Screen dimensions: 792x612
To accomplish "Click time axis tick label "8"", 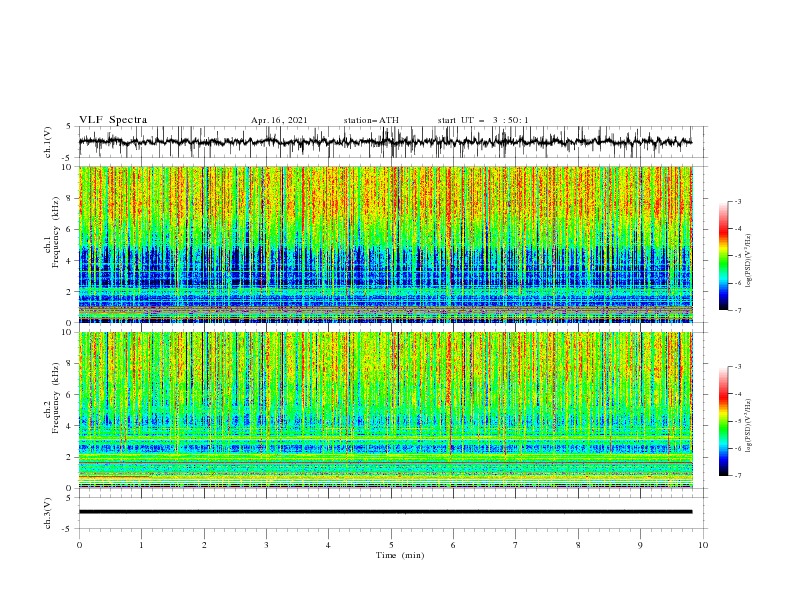I will (578, 545).
